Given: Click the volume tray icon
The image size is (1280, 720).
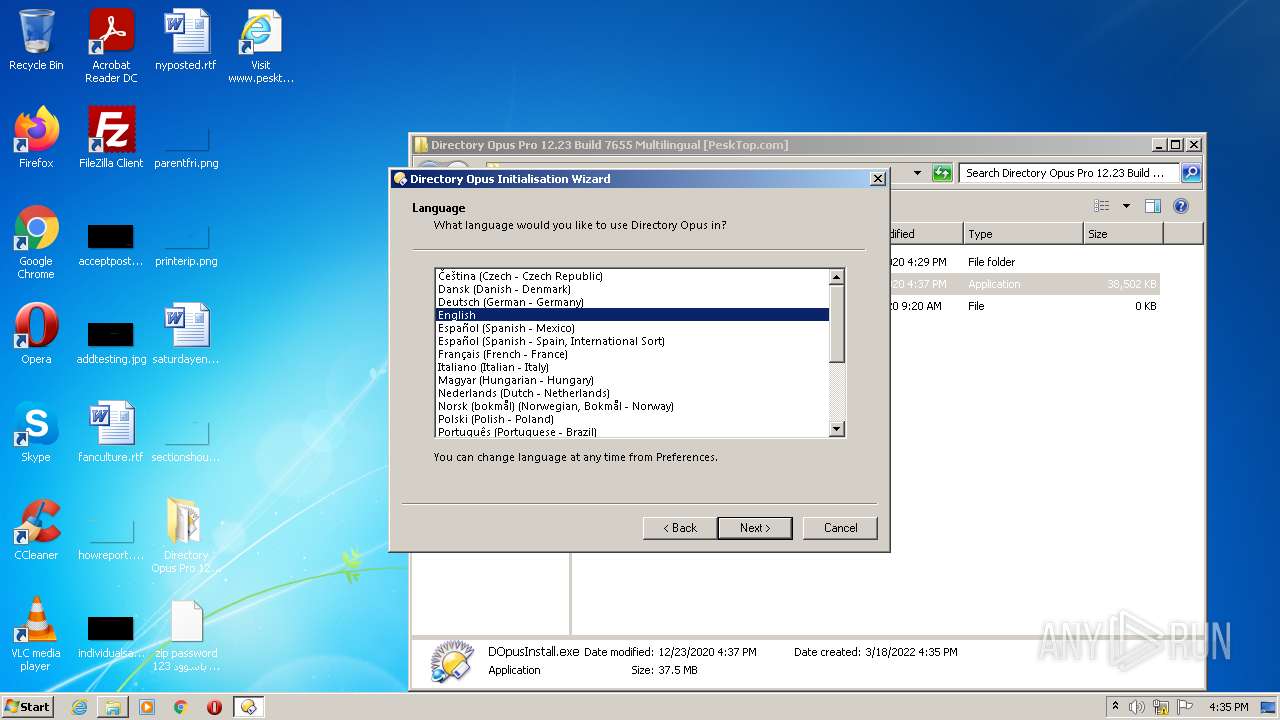Looking at the screenshot, I should [x=1136, y=707].
